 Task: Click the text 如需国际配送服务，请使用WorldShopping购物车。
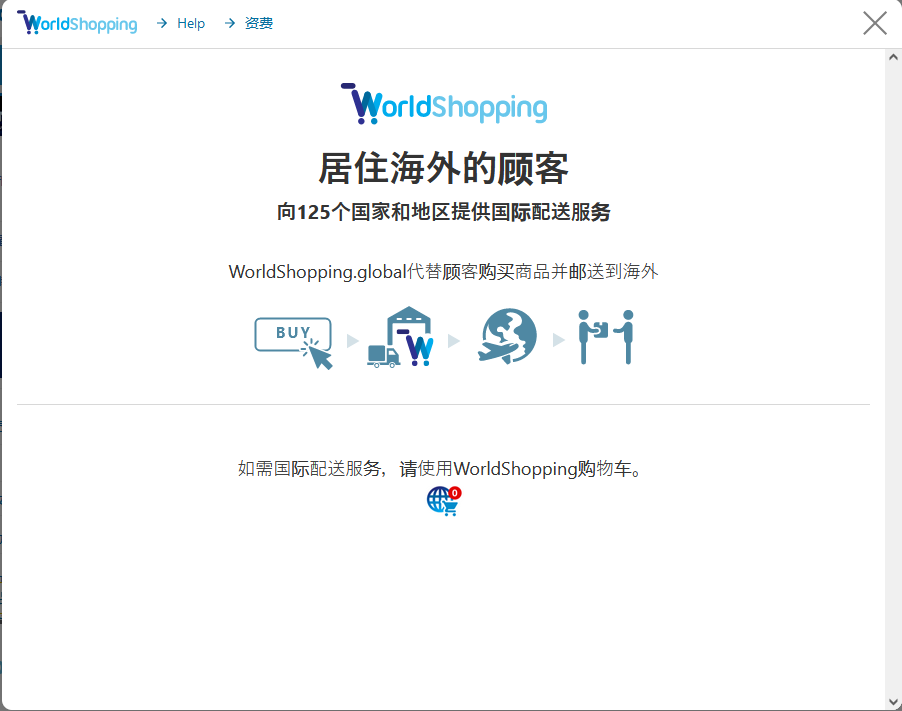tap(440, 469)
